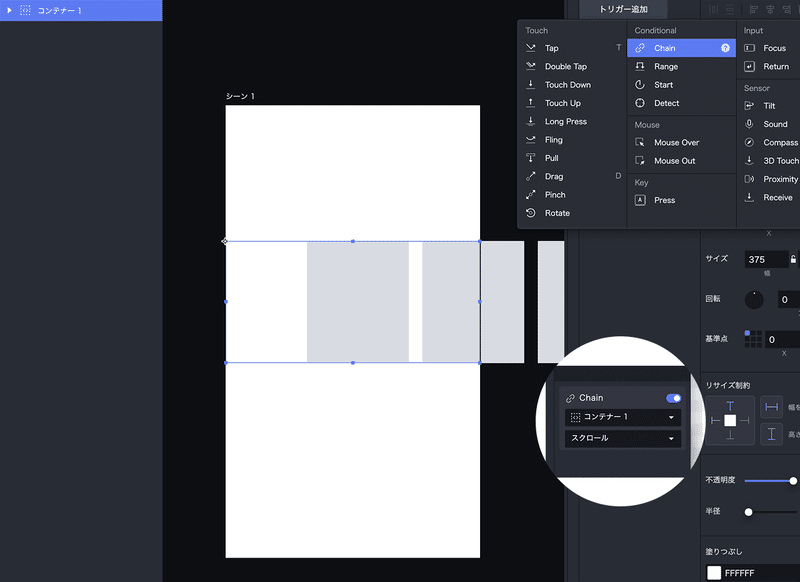Open the コンテナー 1 dropdown in Chain card
This screenshot has width=800, height=582.
click(x=622, y=417)
